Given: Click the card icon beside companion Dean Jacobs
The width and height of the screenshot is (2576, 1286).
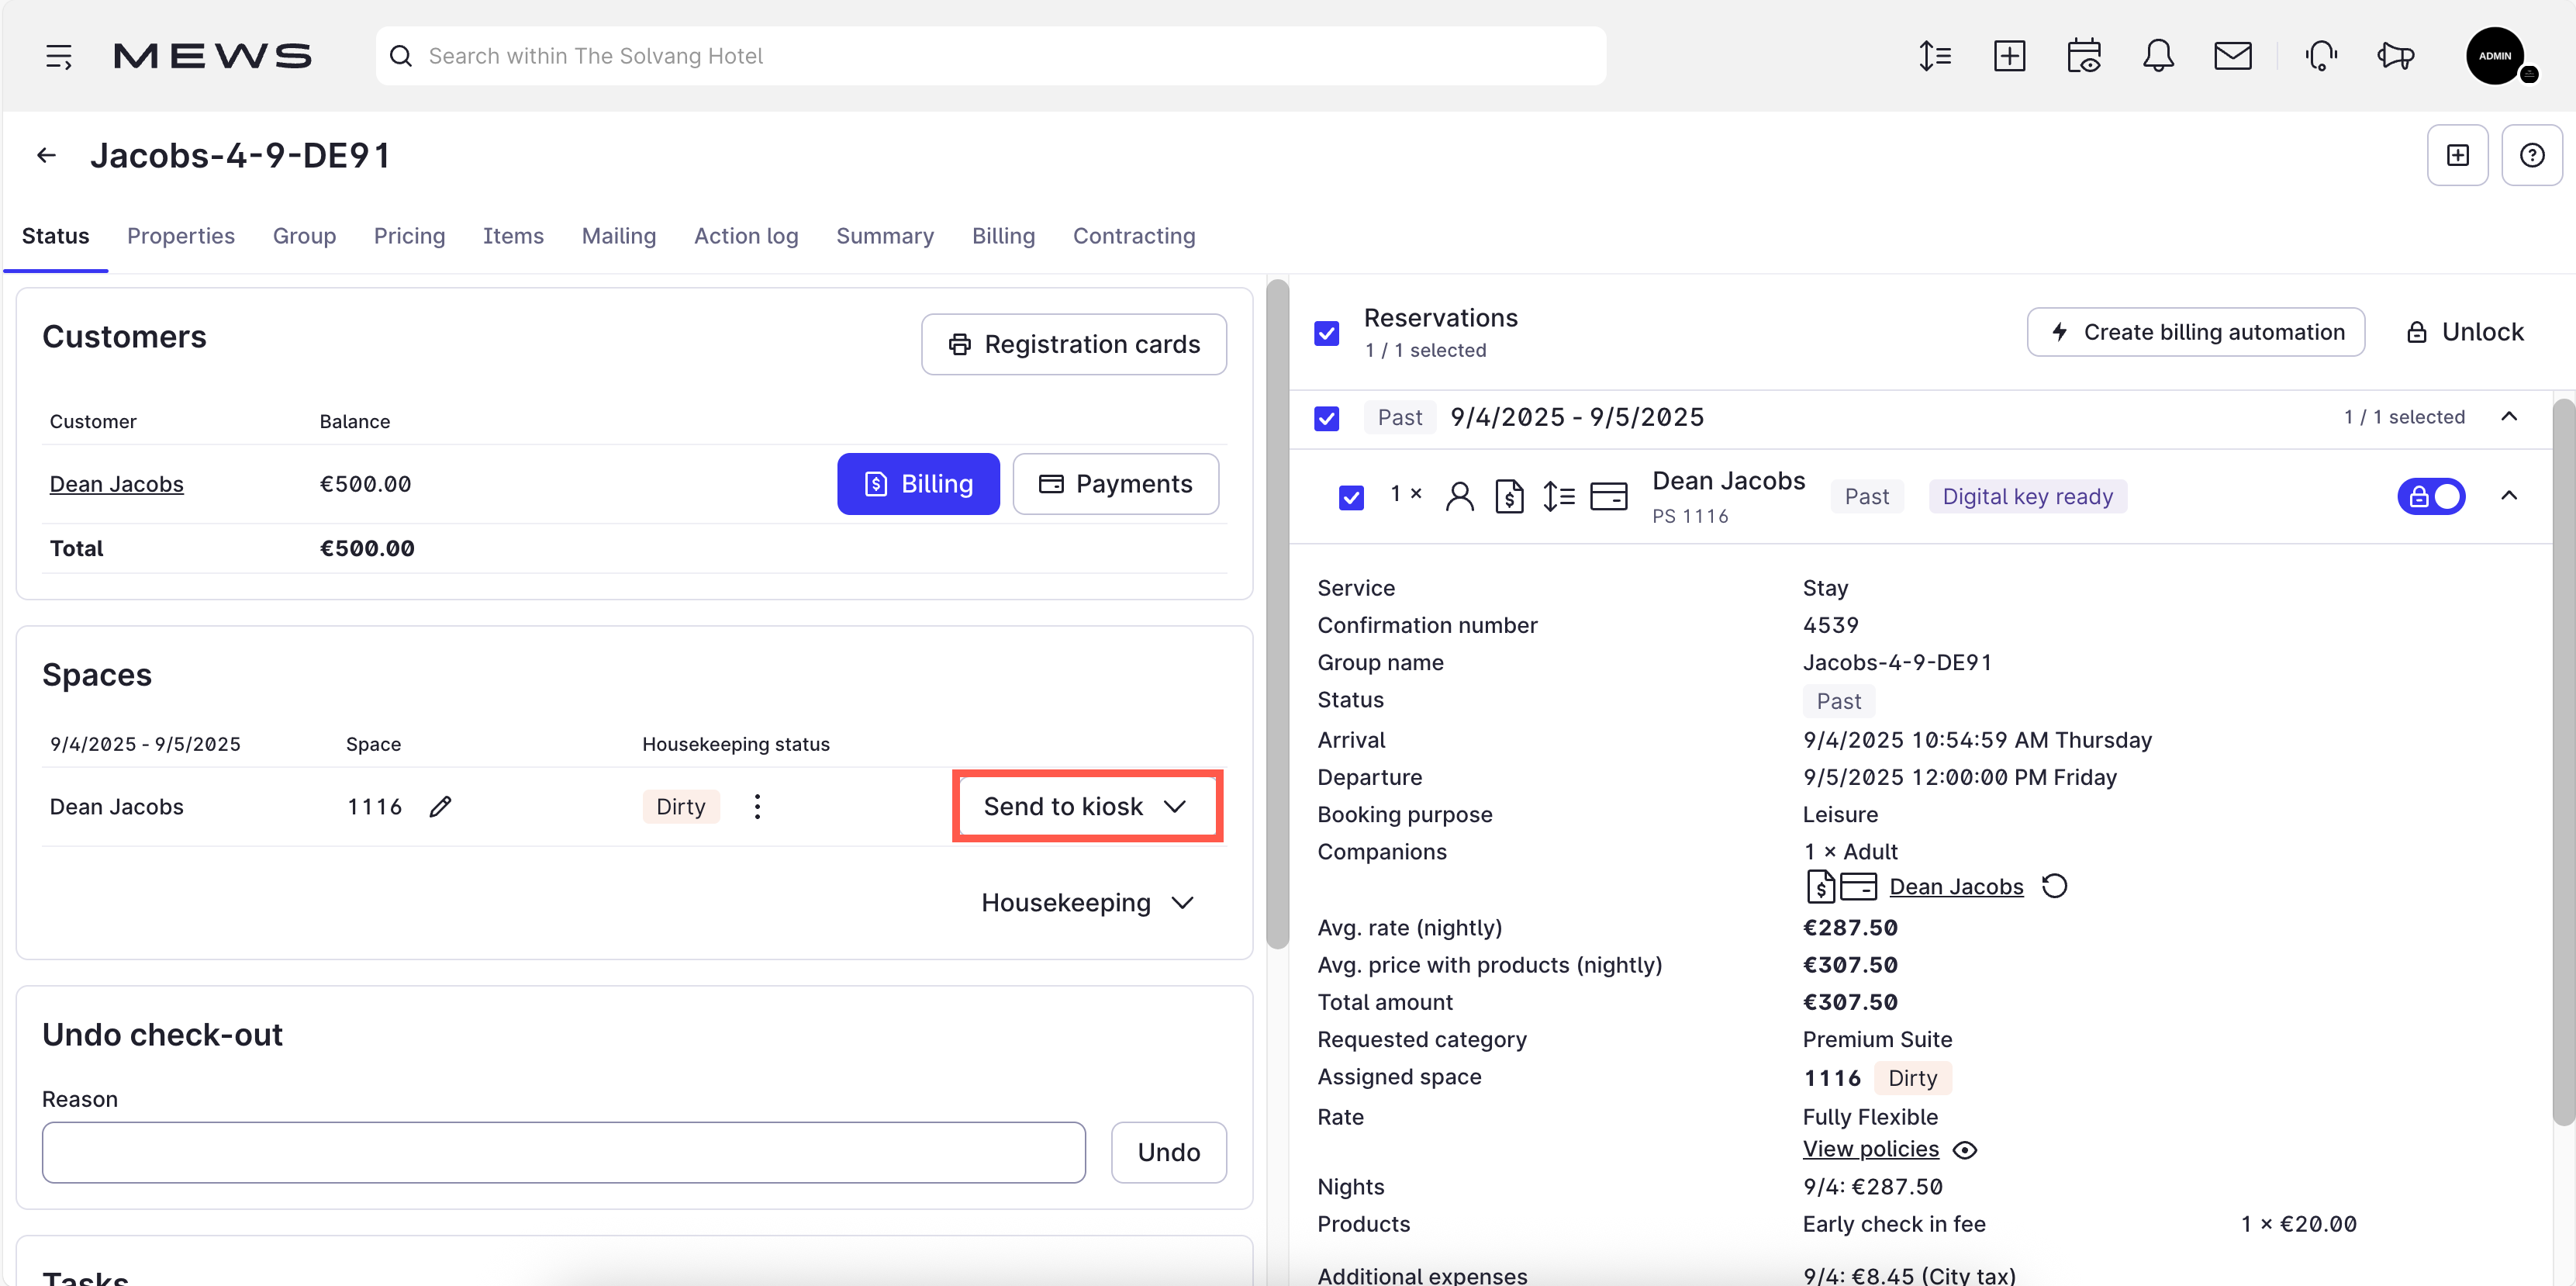Looking at the screenshot, I should coord(1858,886).
